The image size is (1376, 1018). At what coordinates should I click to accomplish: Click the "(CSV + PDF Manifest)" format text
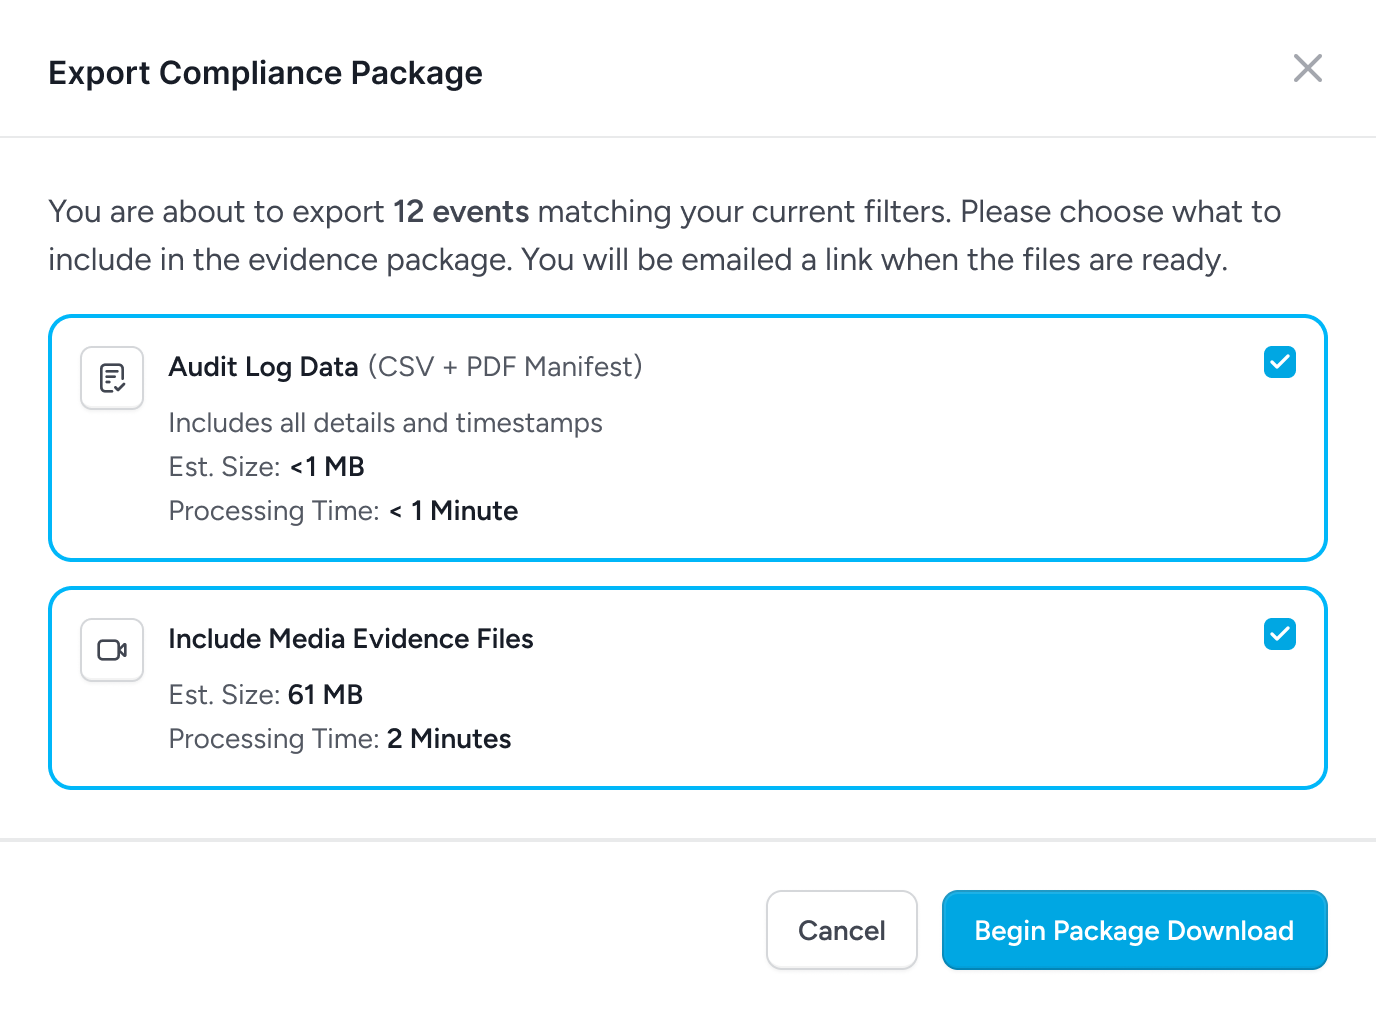tap(505, 367)
